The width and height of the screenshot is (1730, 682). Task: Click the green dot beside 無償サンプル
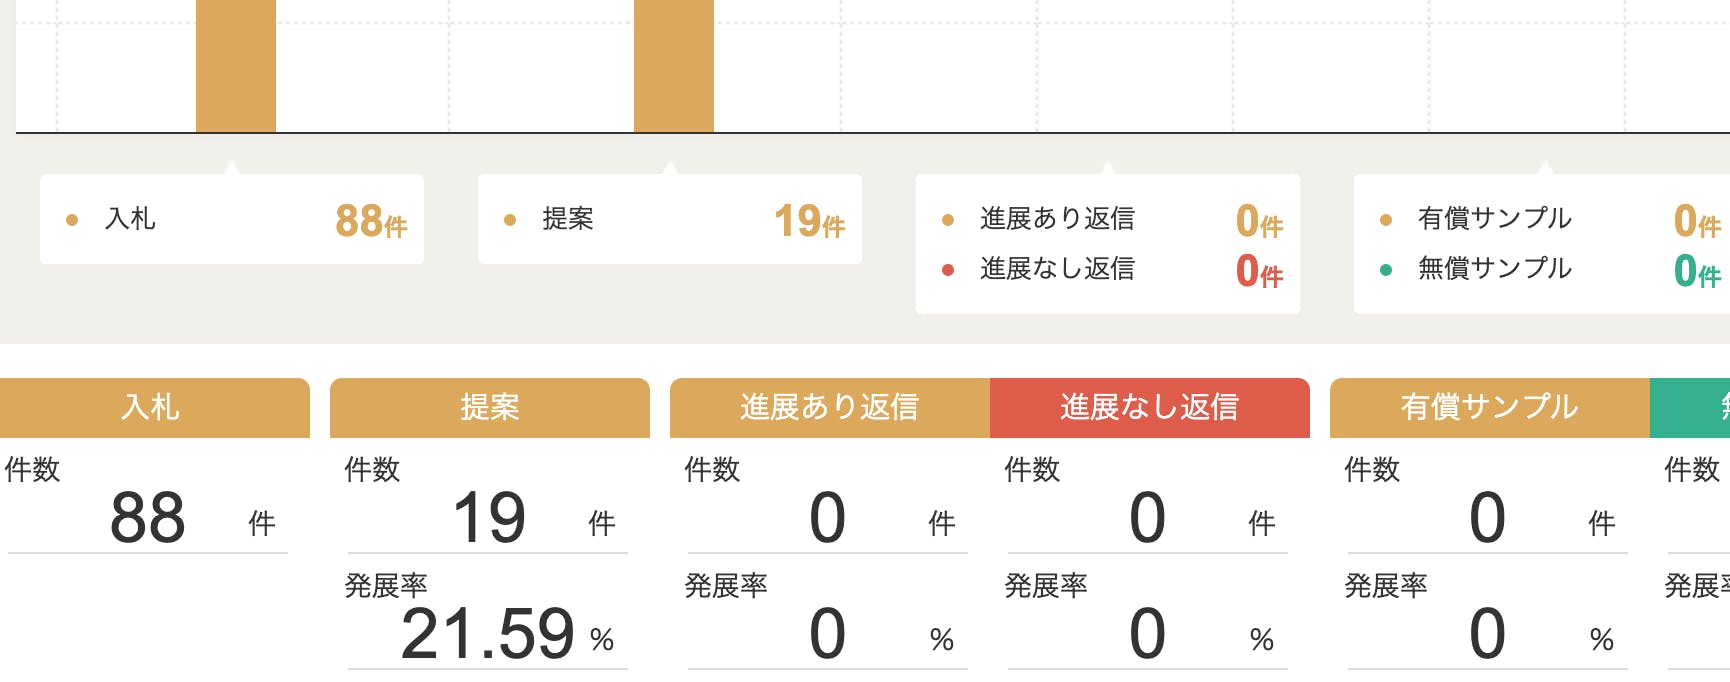pos(1386,270)
